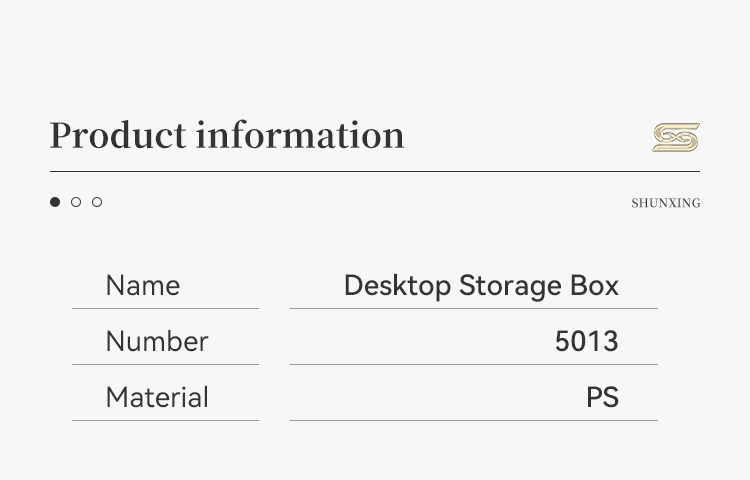Click the SHUNXING brand name text
The image size is (750, 480).
point(665,203)
